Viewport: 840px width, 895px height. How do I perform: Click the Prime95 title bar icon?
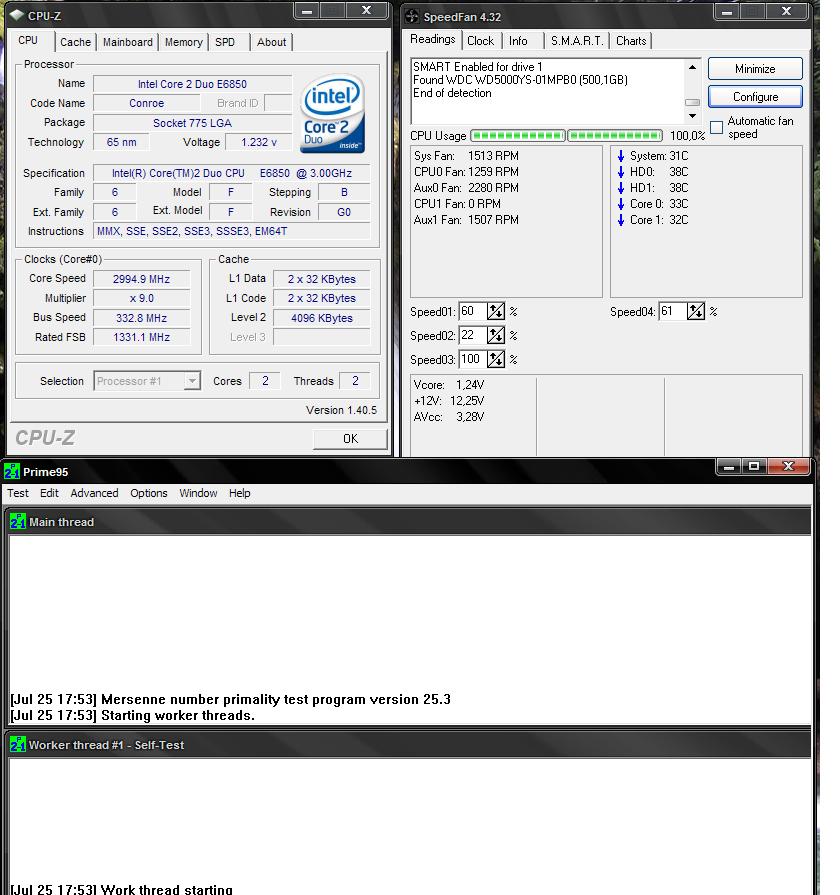11,471
